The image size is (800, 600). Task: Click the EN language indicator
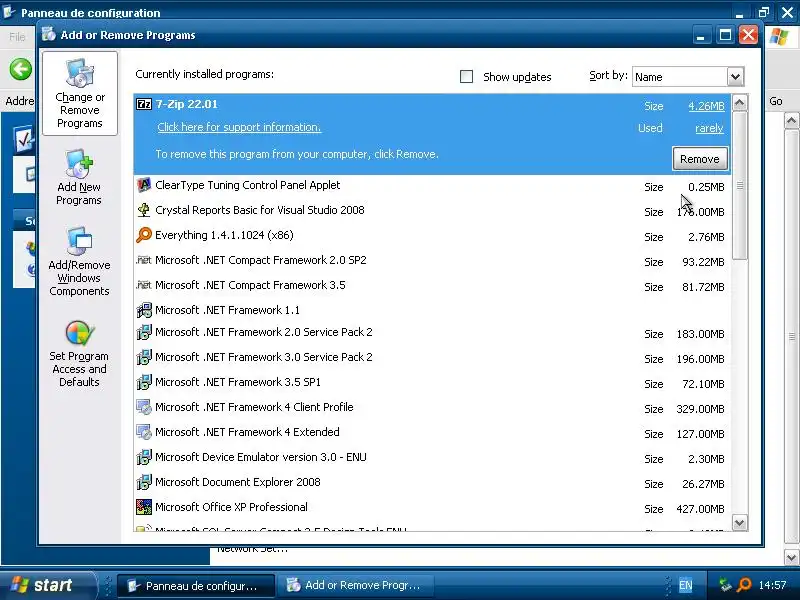tap(686, 585)
